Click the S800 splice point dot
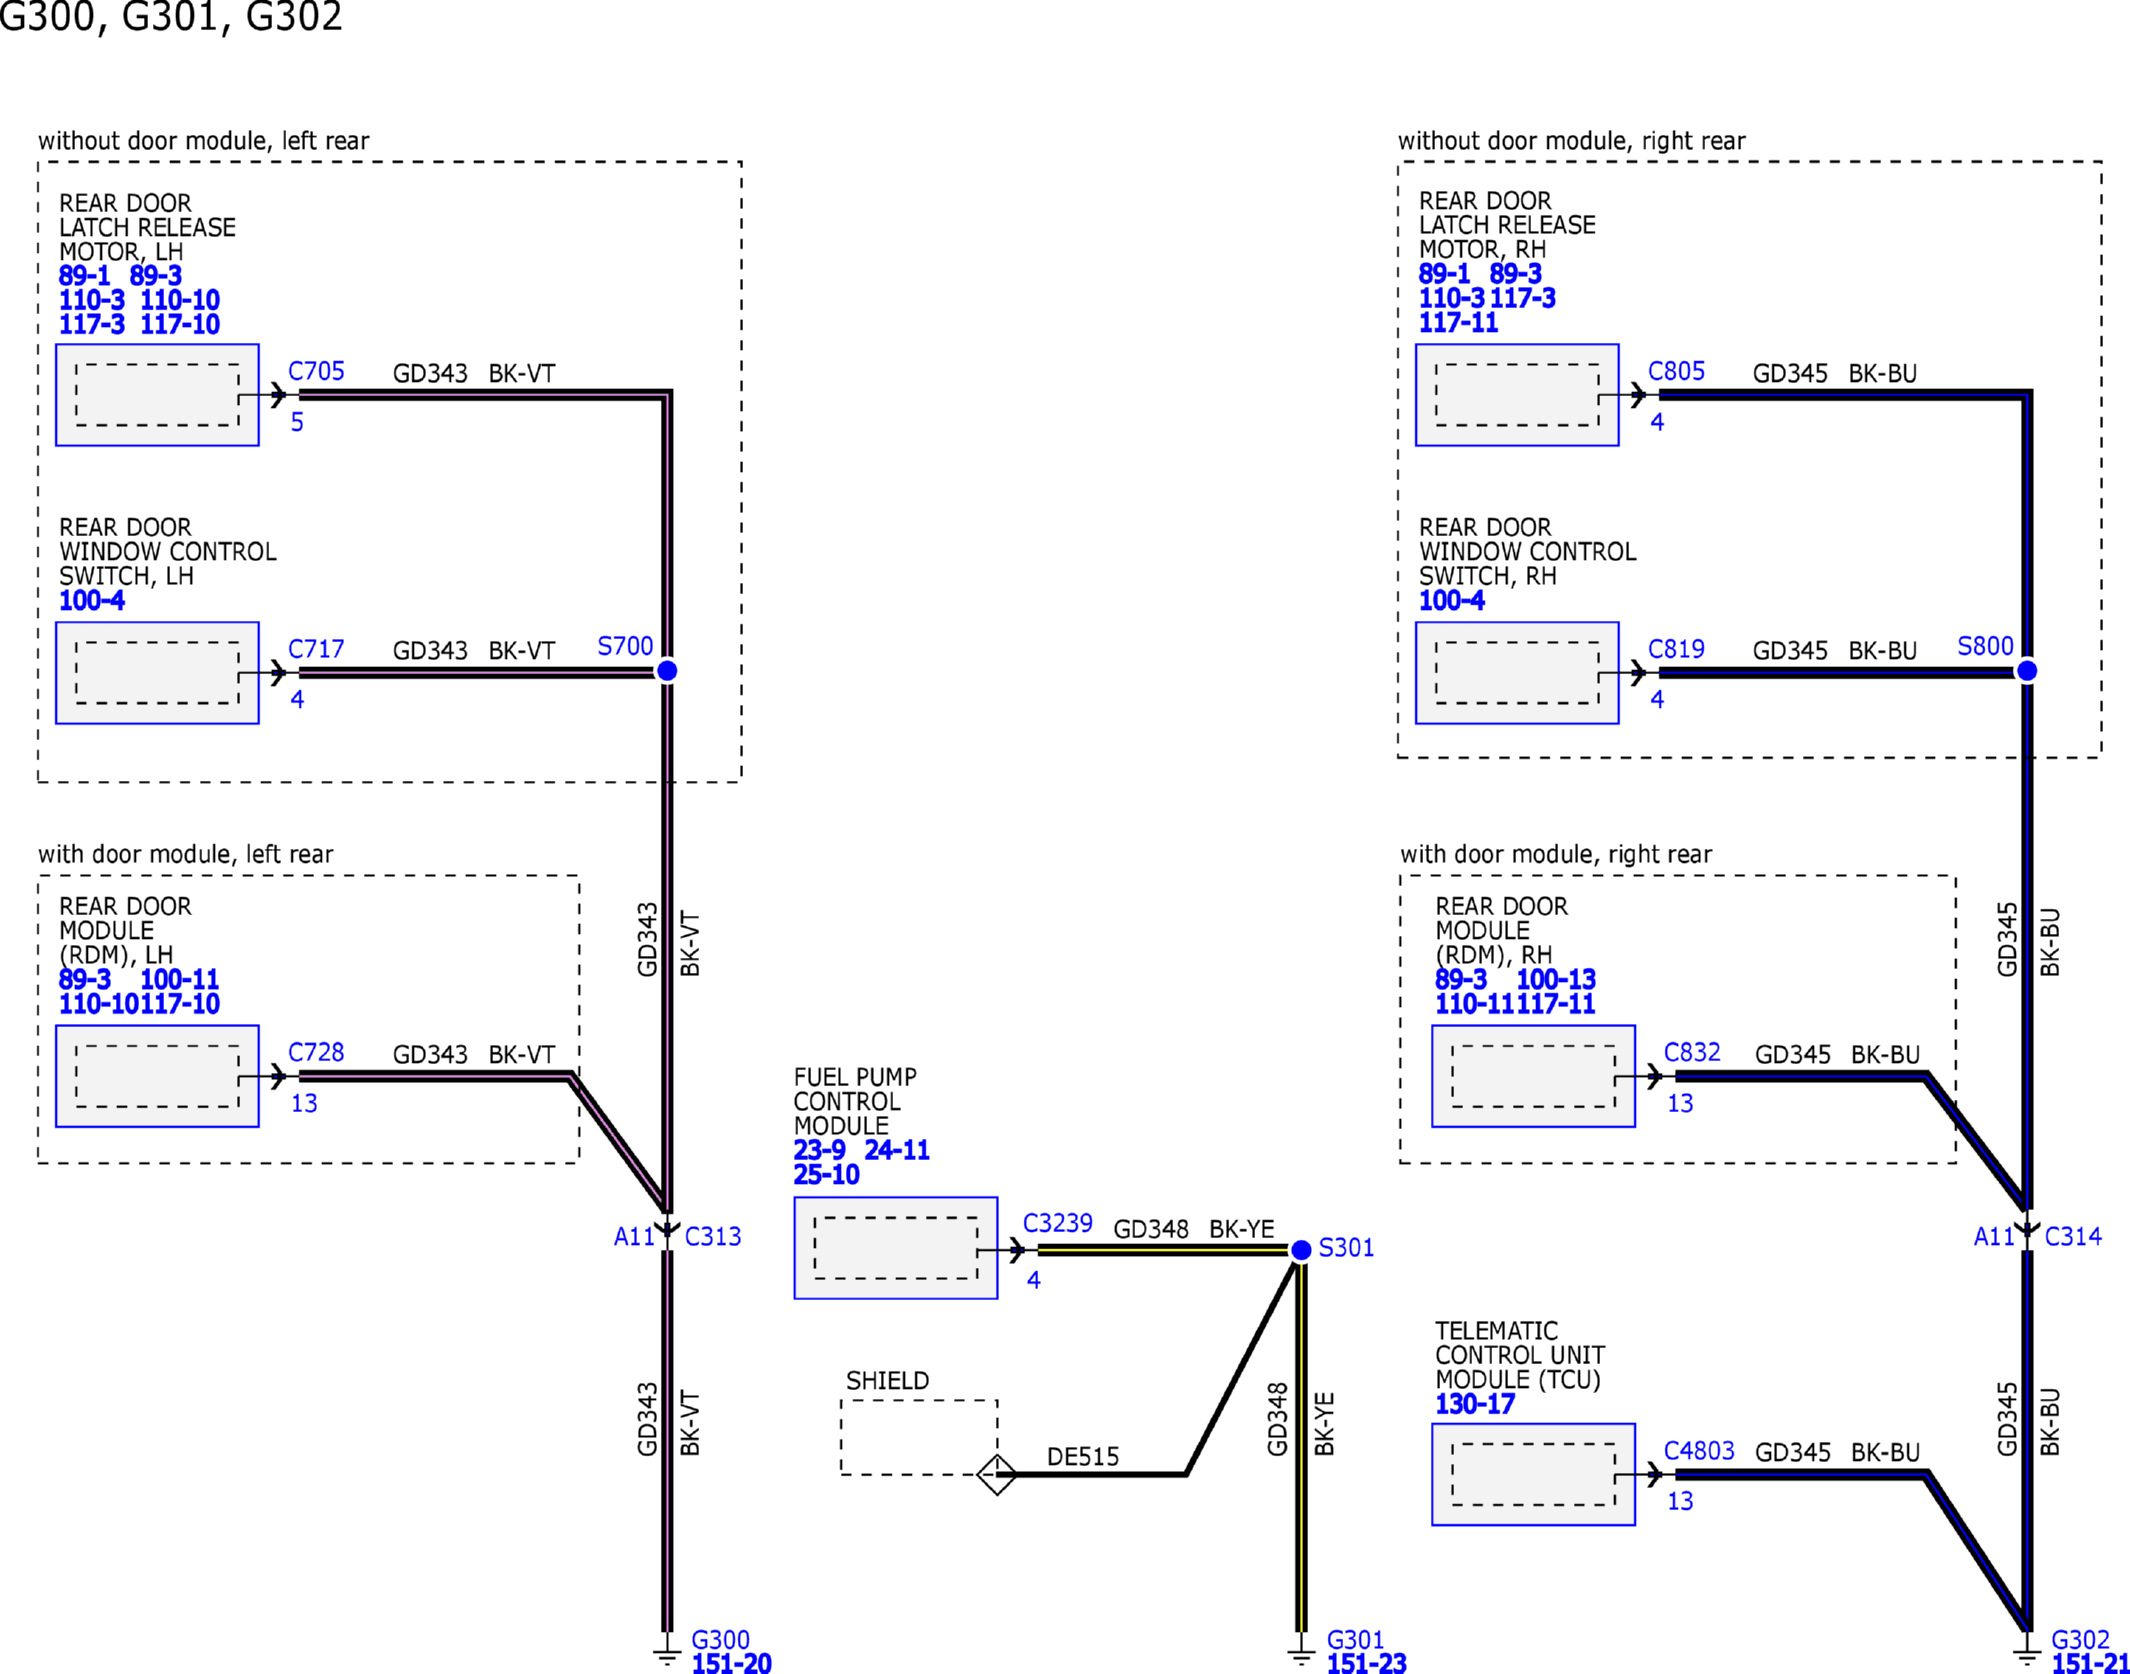Screen dimensions: 2130x1674 click(x=2026, y=672)
